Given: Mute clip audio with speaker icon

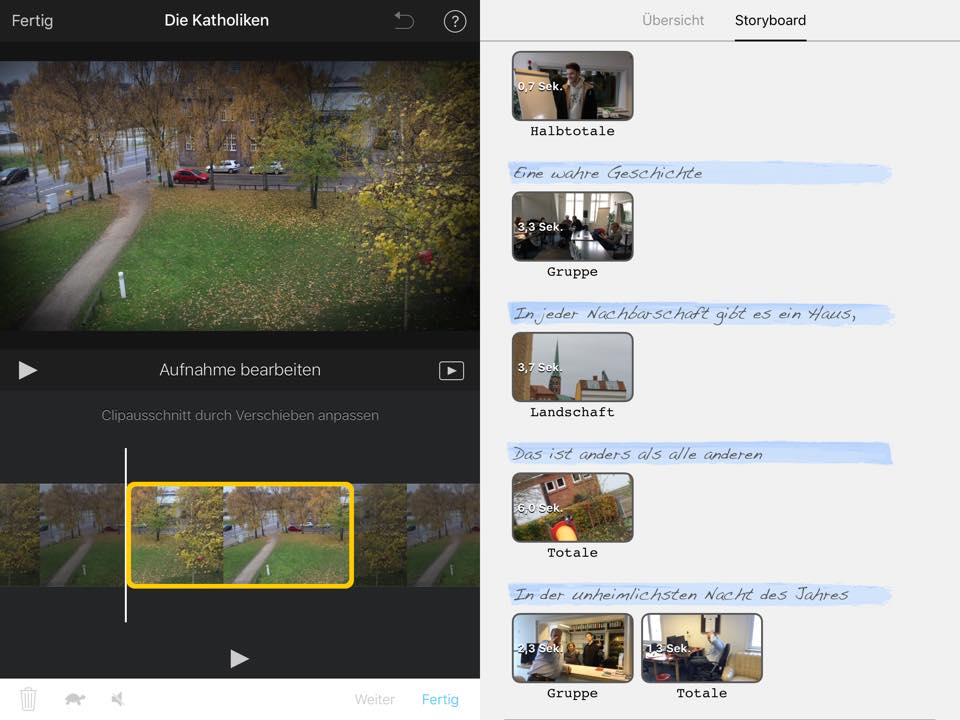Looking at the screenshot, I should pos(118,699).
